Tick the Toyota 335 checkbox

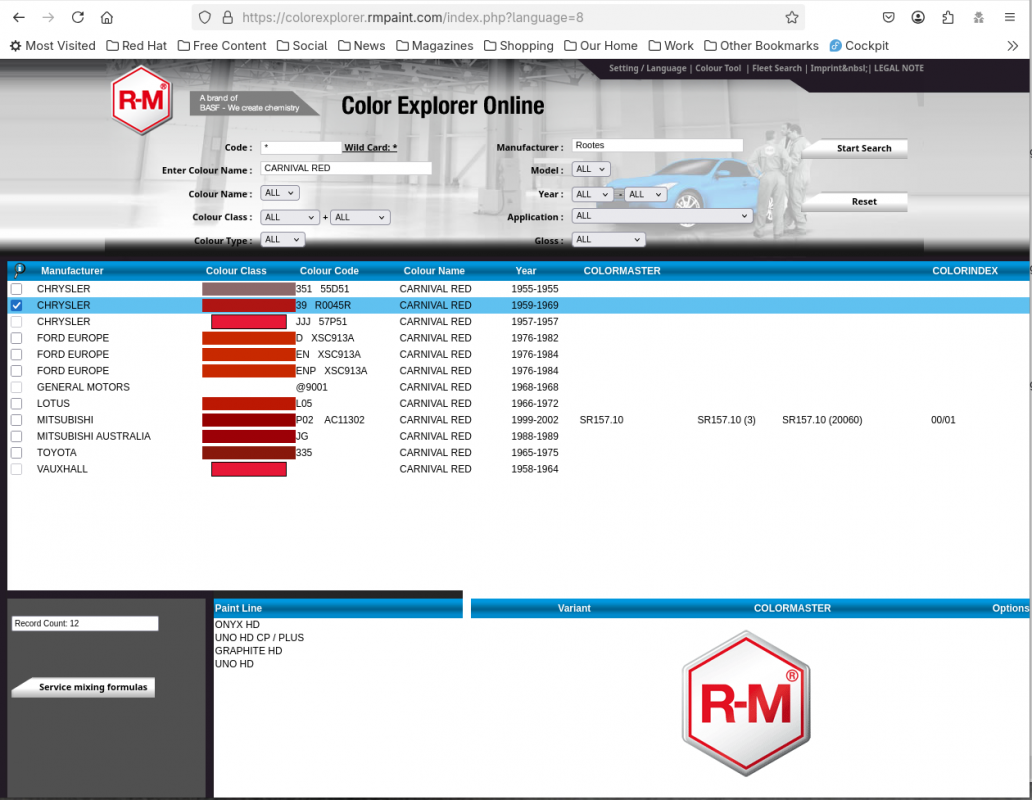point(16,453)
